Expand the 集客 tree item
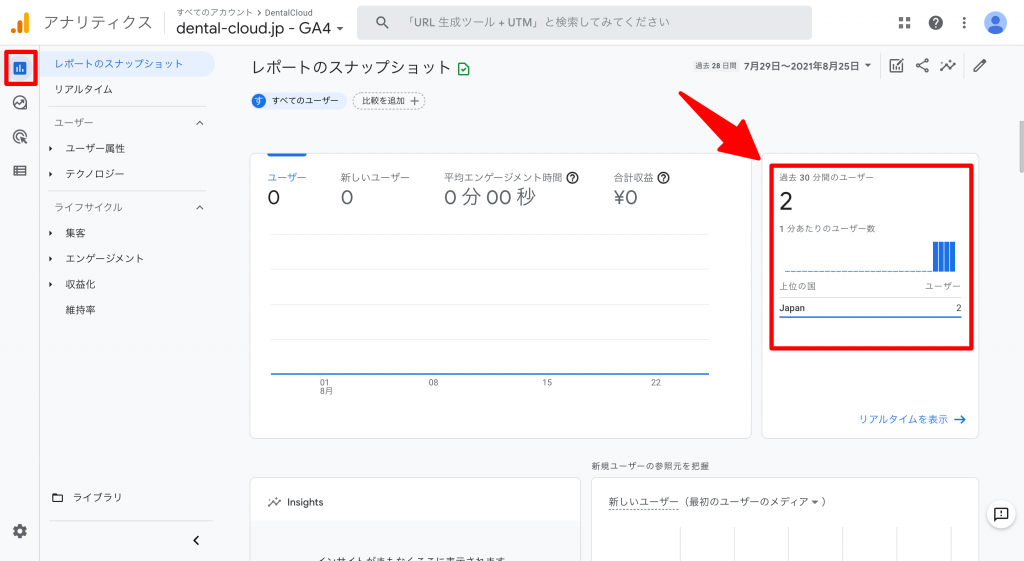This screenshot has width=1024, height=561. (x=51, y=233)
